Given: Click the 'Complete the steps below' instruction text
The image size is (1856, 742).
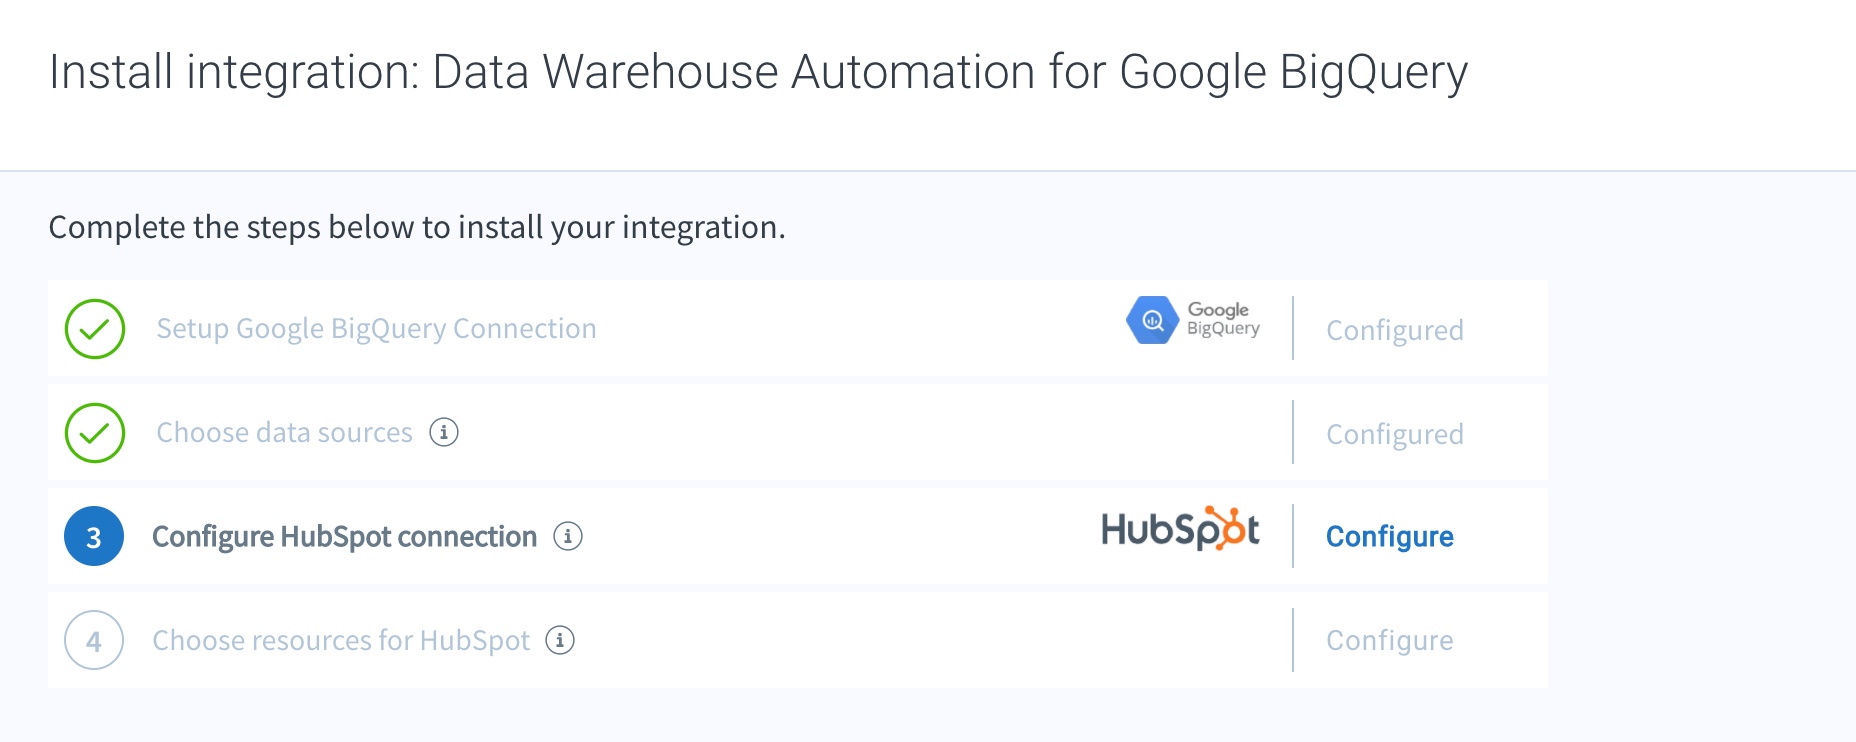Looking at the screenshot, I should [417, 228].
